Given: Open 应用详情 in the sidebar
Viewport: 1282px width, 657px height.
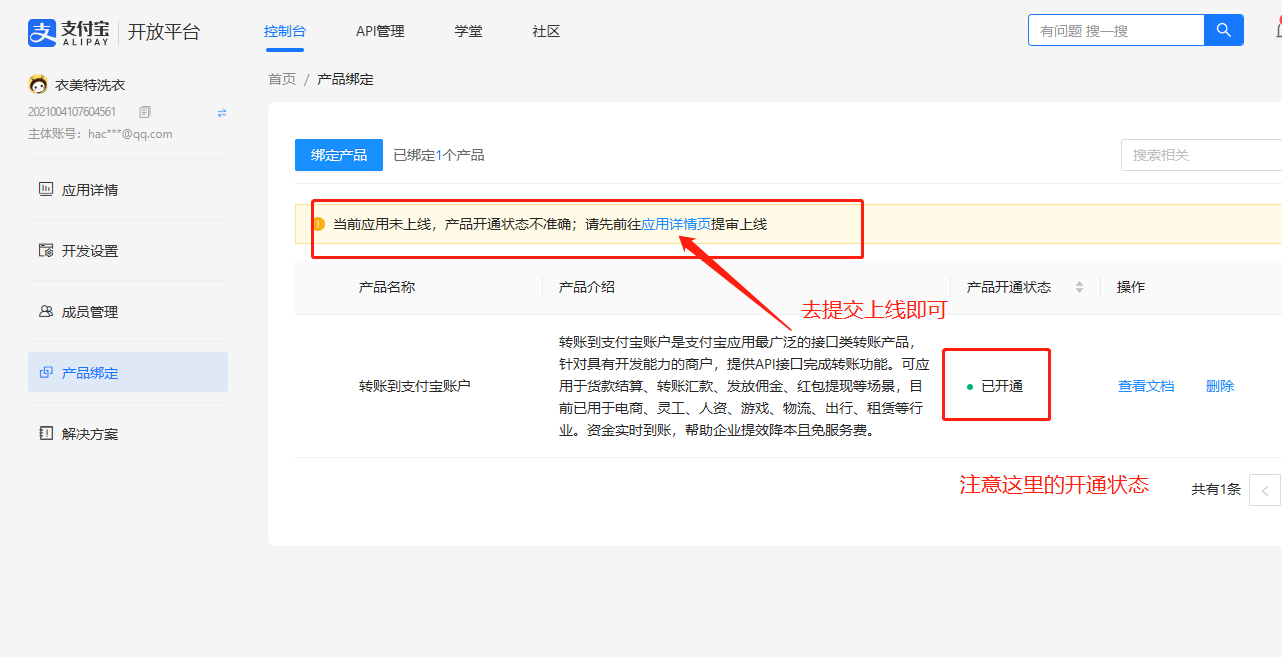Looking at the screenshot, I should 90,190.
